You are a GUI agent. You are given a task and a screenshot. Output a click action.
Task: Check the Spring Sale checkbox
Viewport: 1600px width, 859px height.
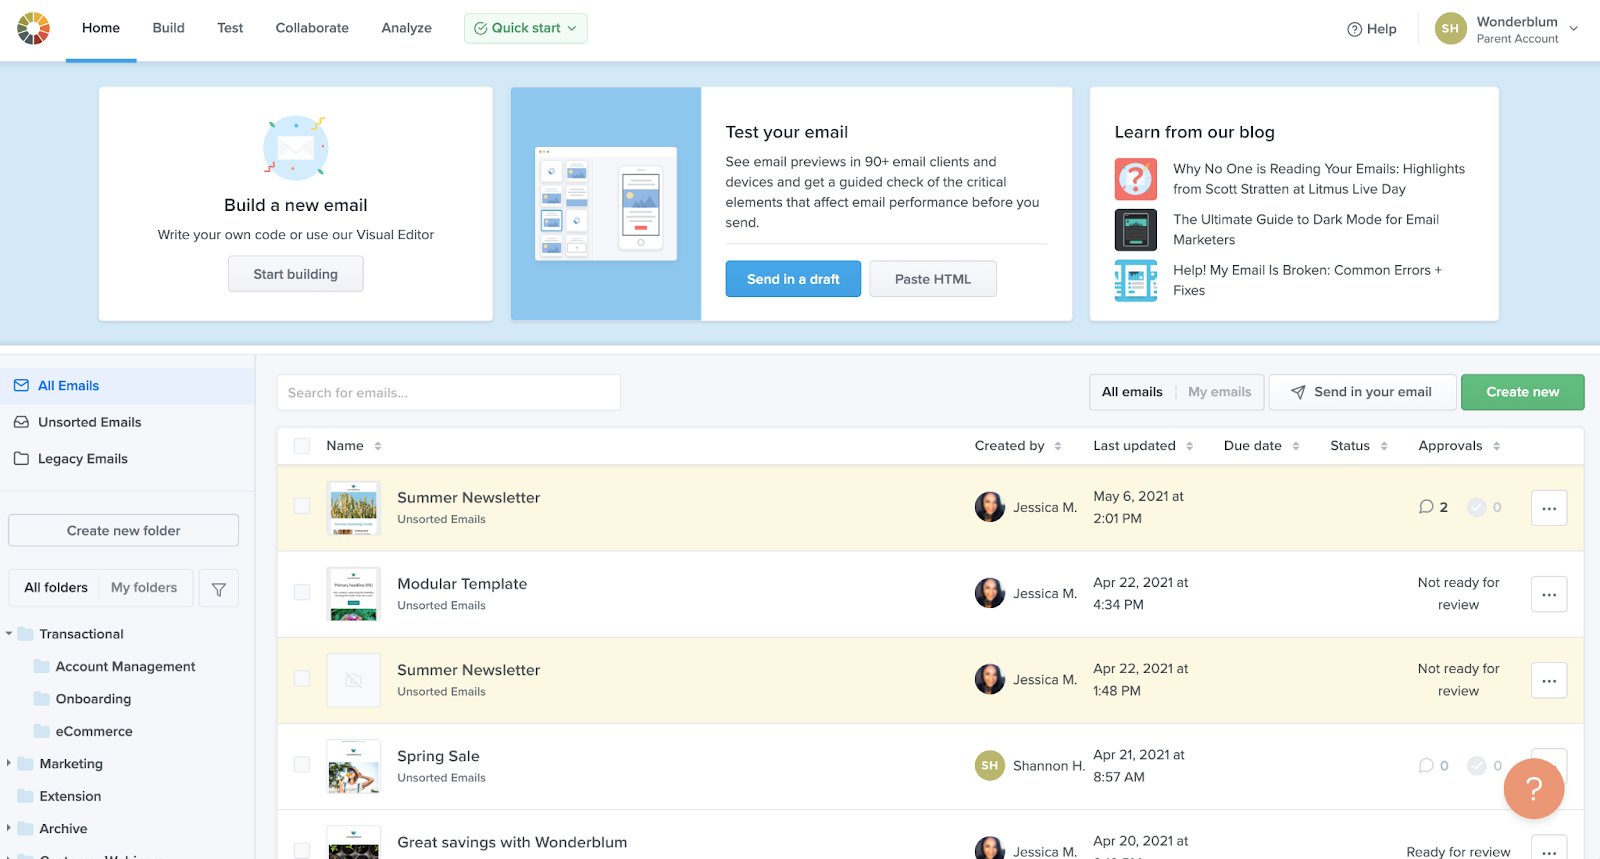pyautogui.click(x=302, y=764)
